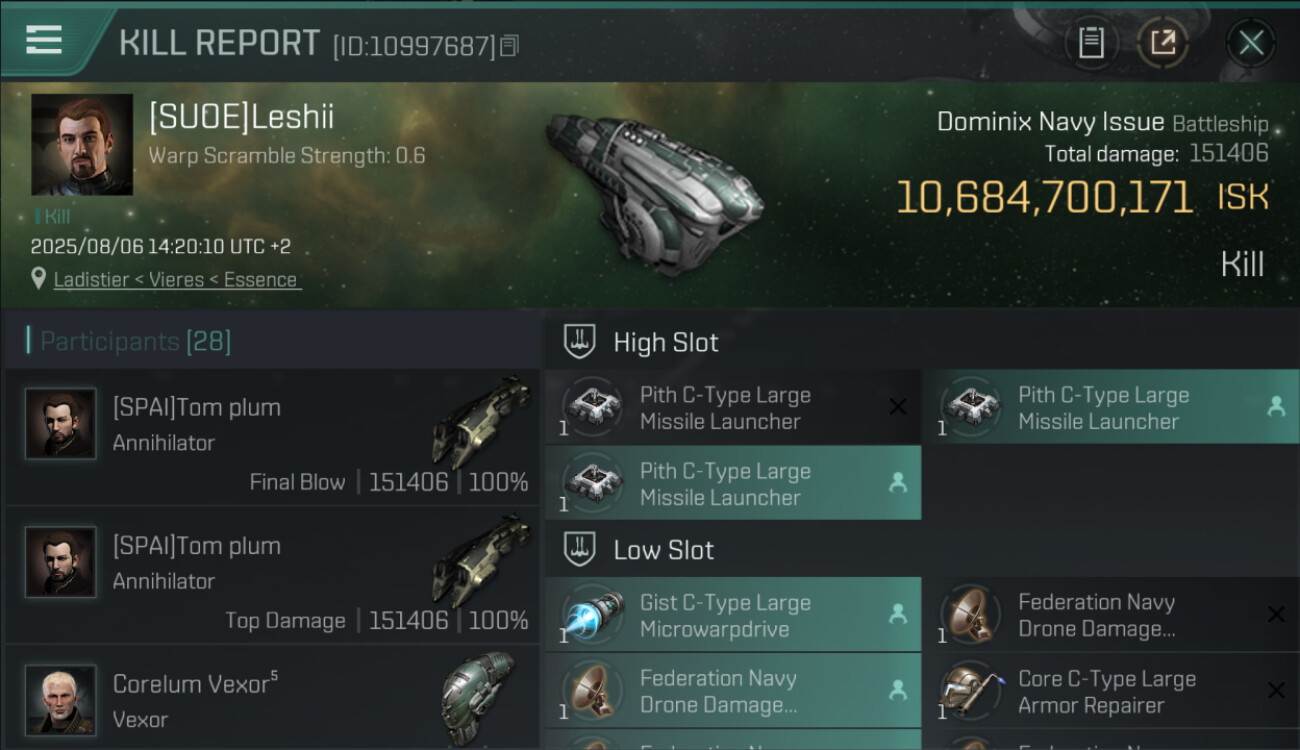Screen dimensions: 1300x750
Task: Copy the kill report ID
Action: click(510, 46)
